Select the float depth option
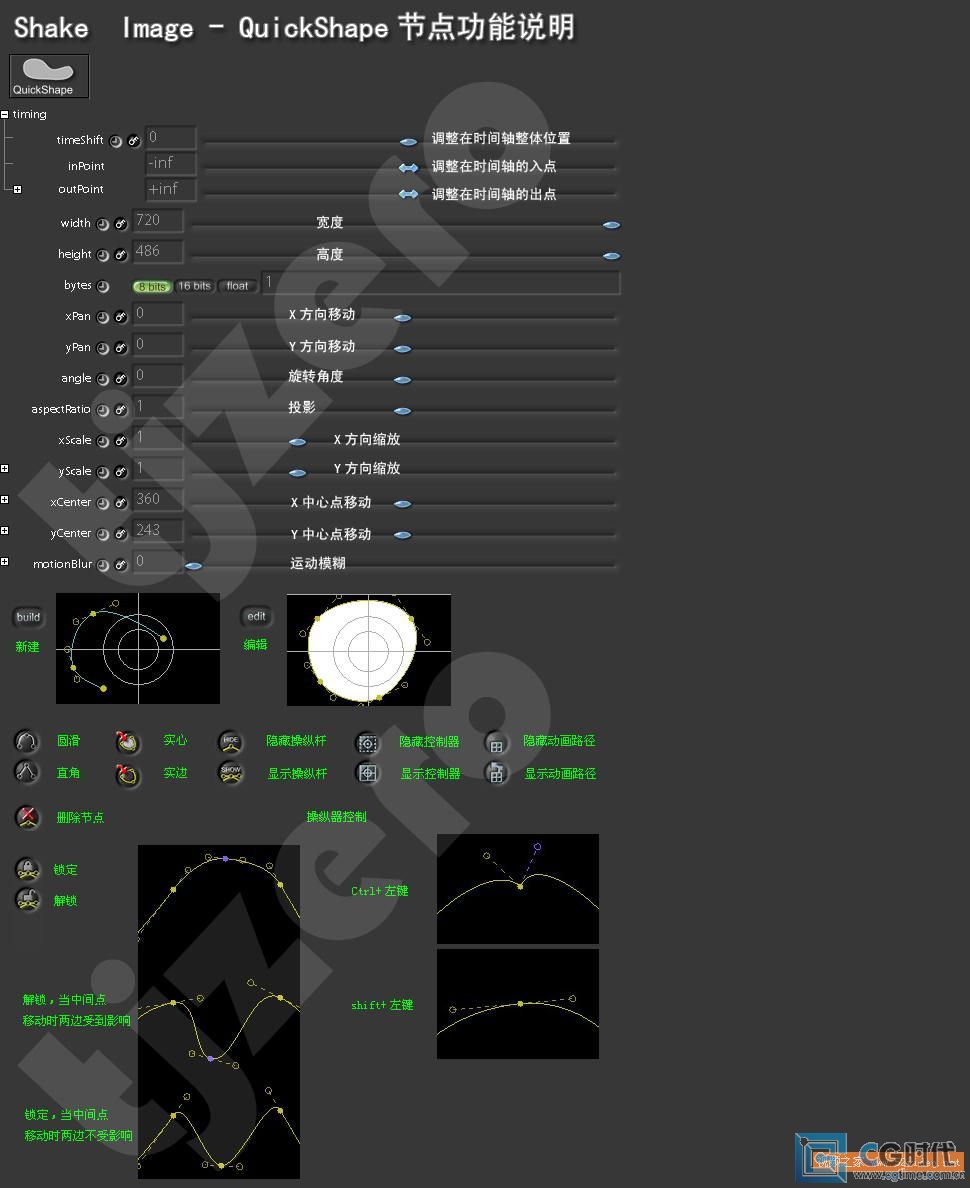Image resolution: width=970 pixels, height=1188 pixels. 237,286
